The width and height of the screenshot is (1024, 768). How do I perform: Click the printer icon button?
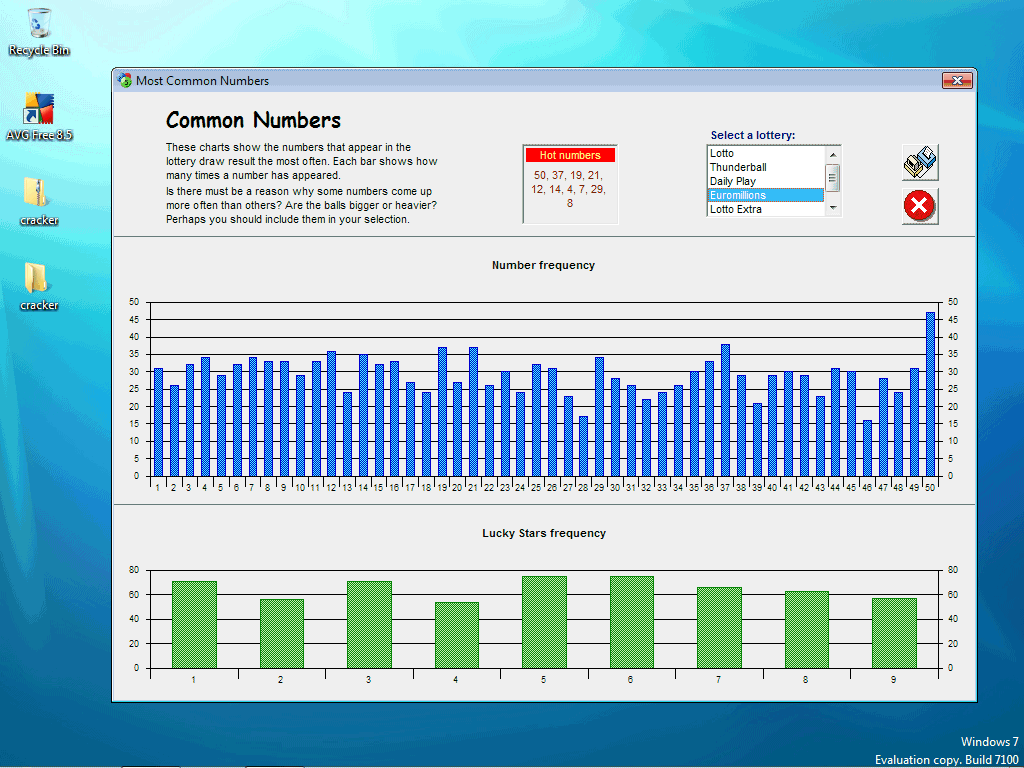(919, 163)
